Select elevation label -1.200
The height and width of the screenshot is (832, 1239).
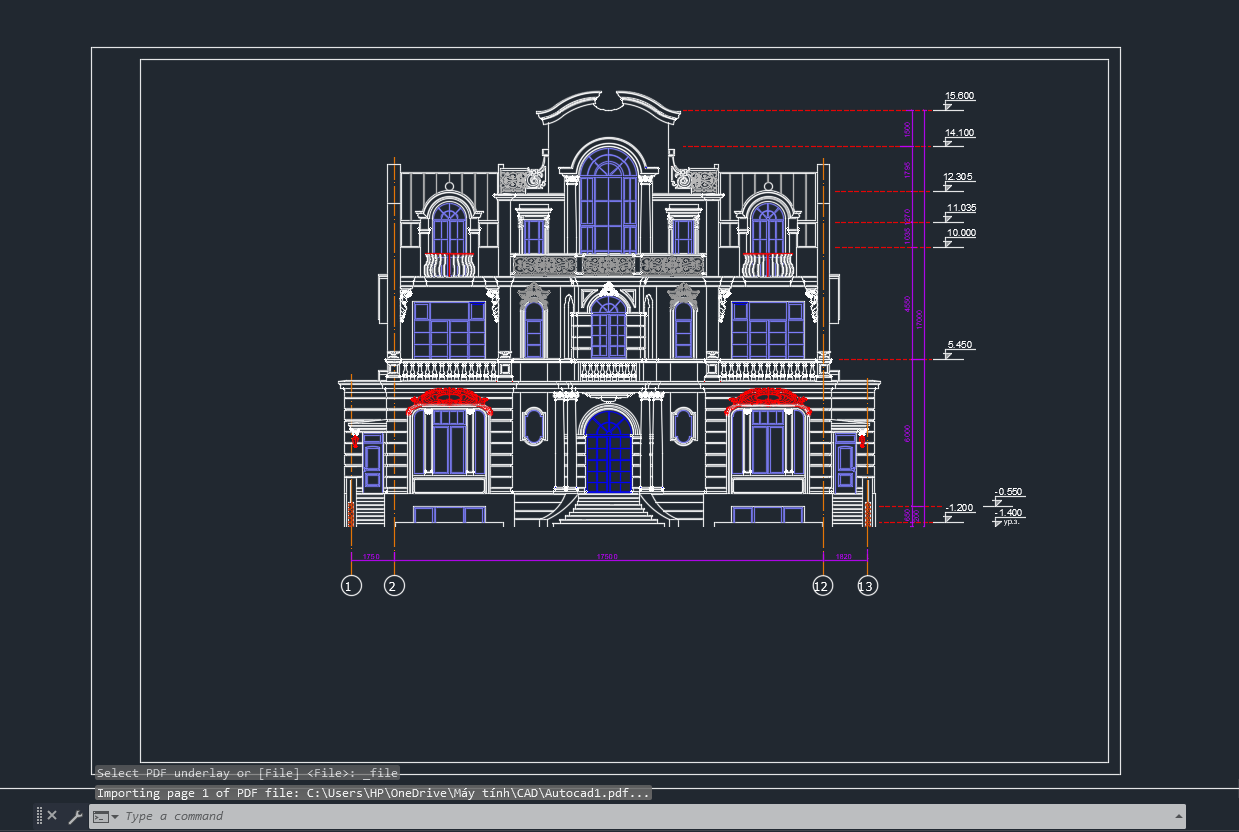click(x=959, y=508)
